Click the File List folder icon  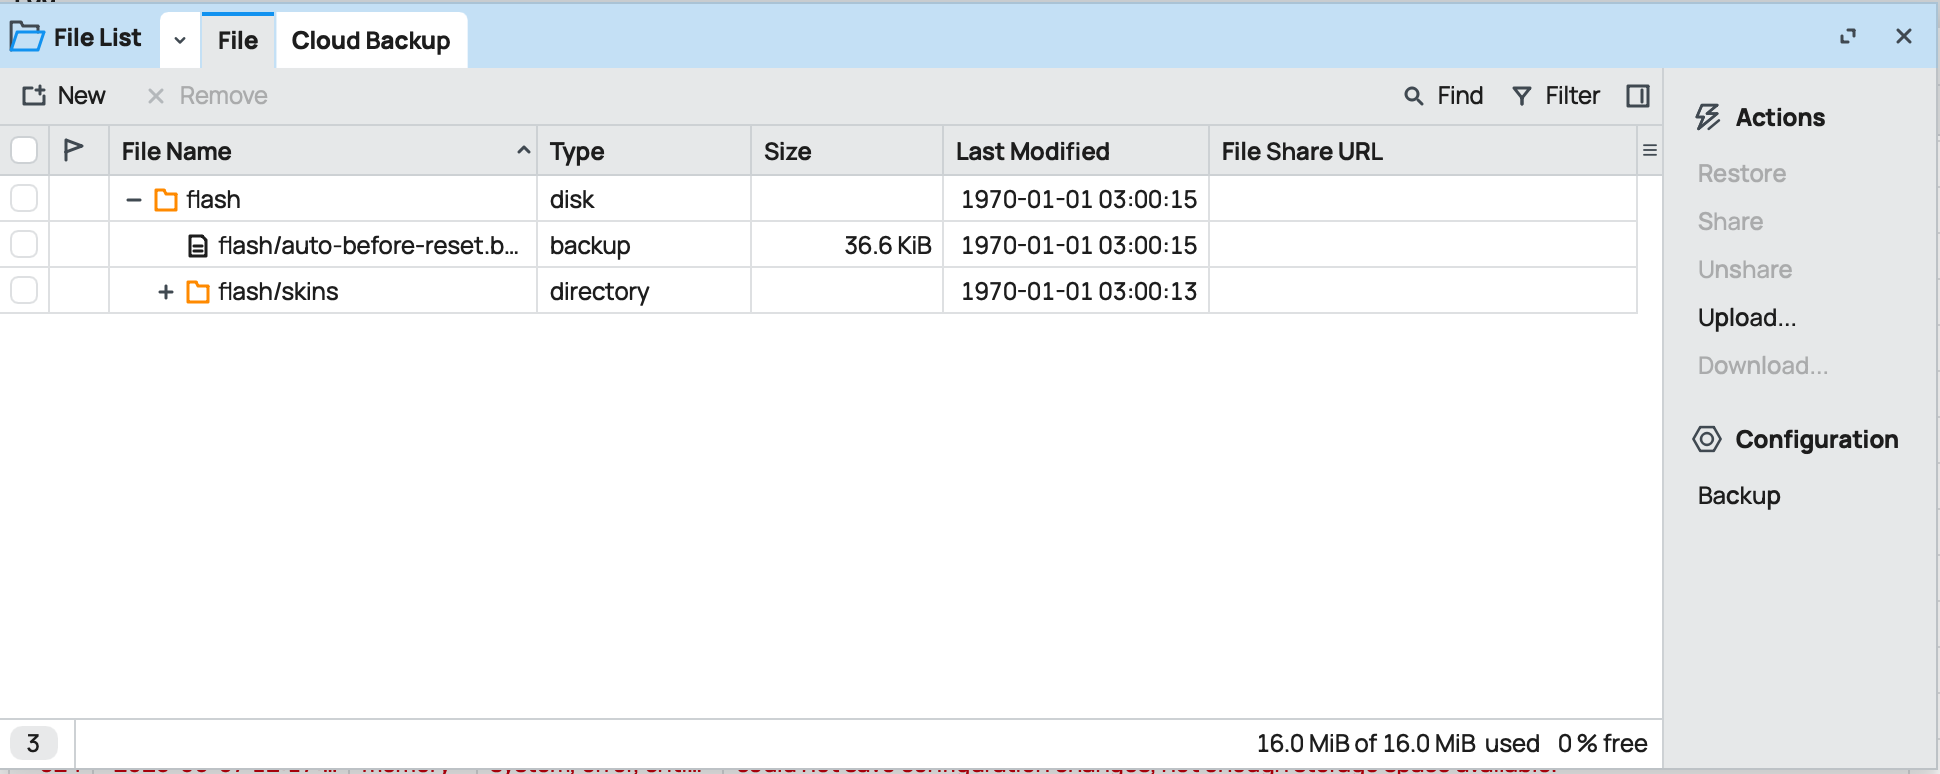pyautogui.click(x=27, y=37)
